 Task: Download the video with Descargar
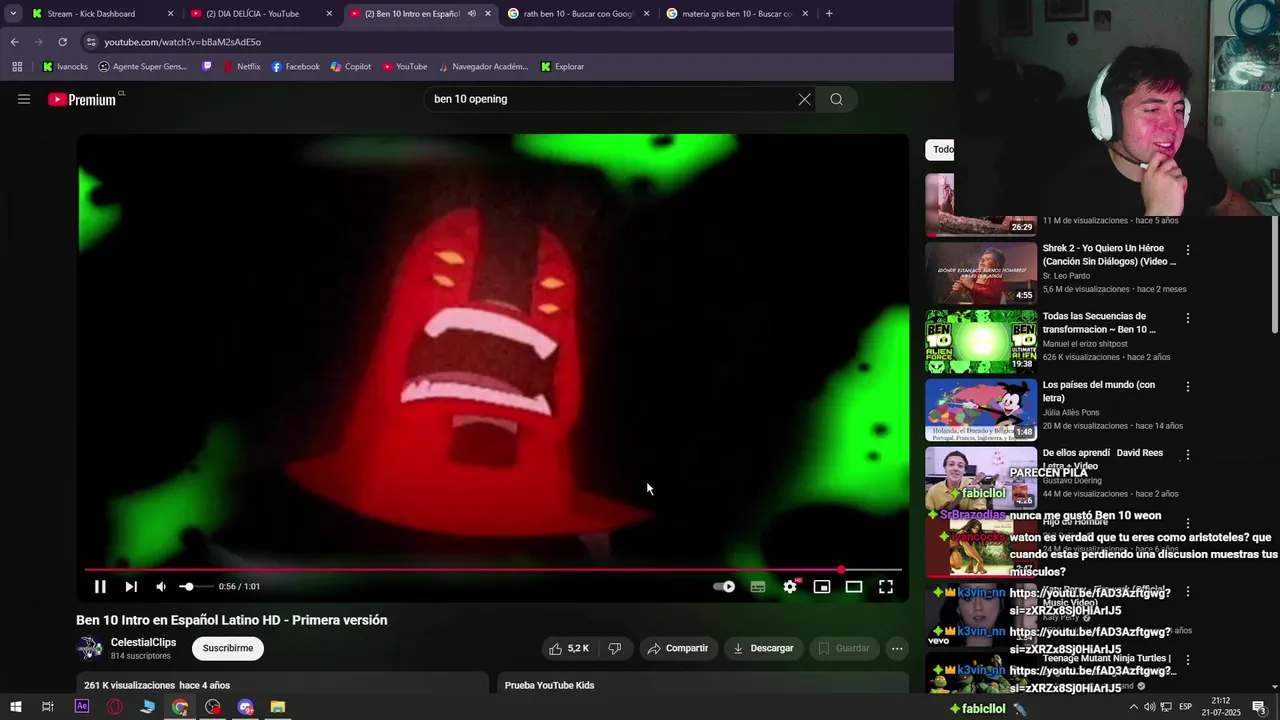click(x=763, y=648)
